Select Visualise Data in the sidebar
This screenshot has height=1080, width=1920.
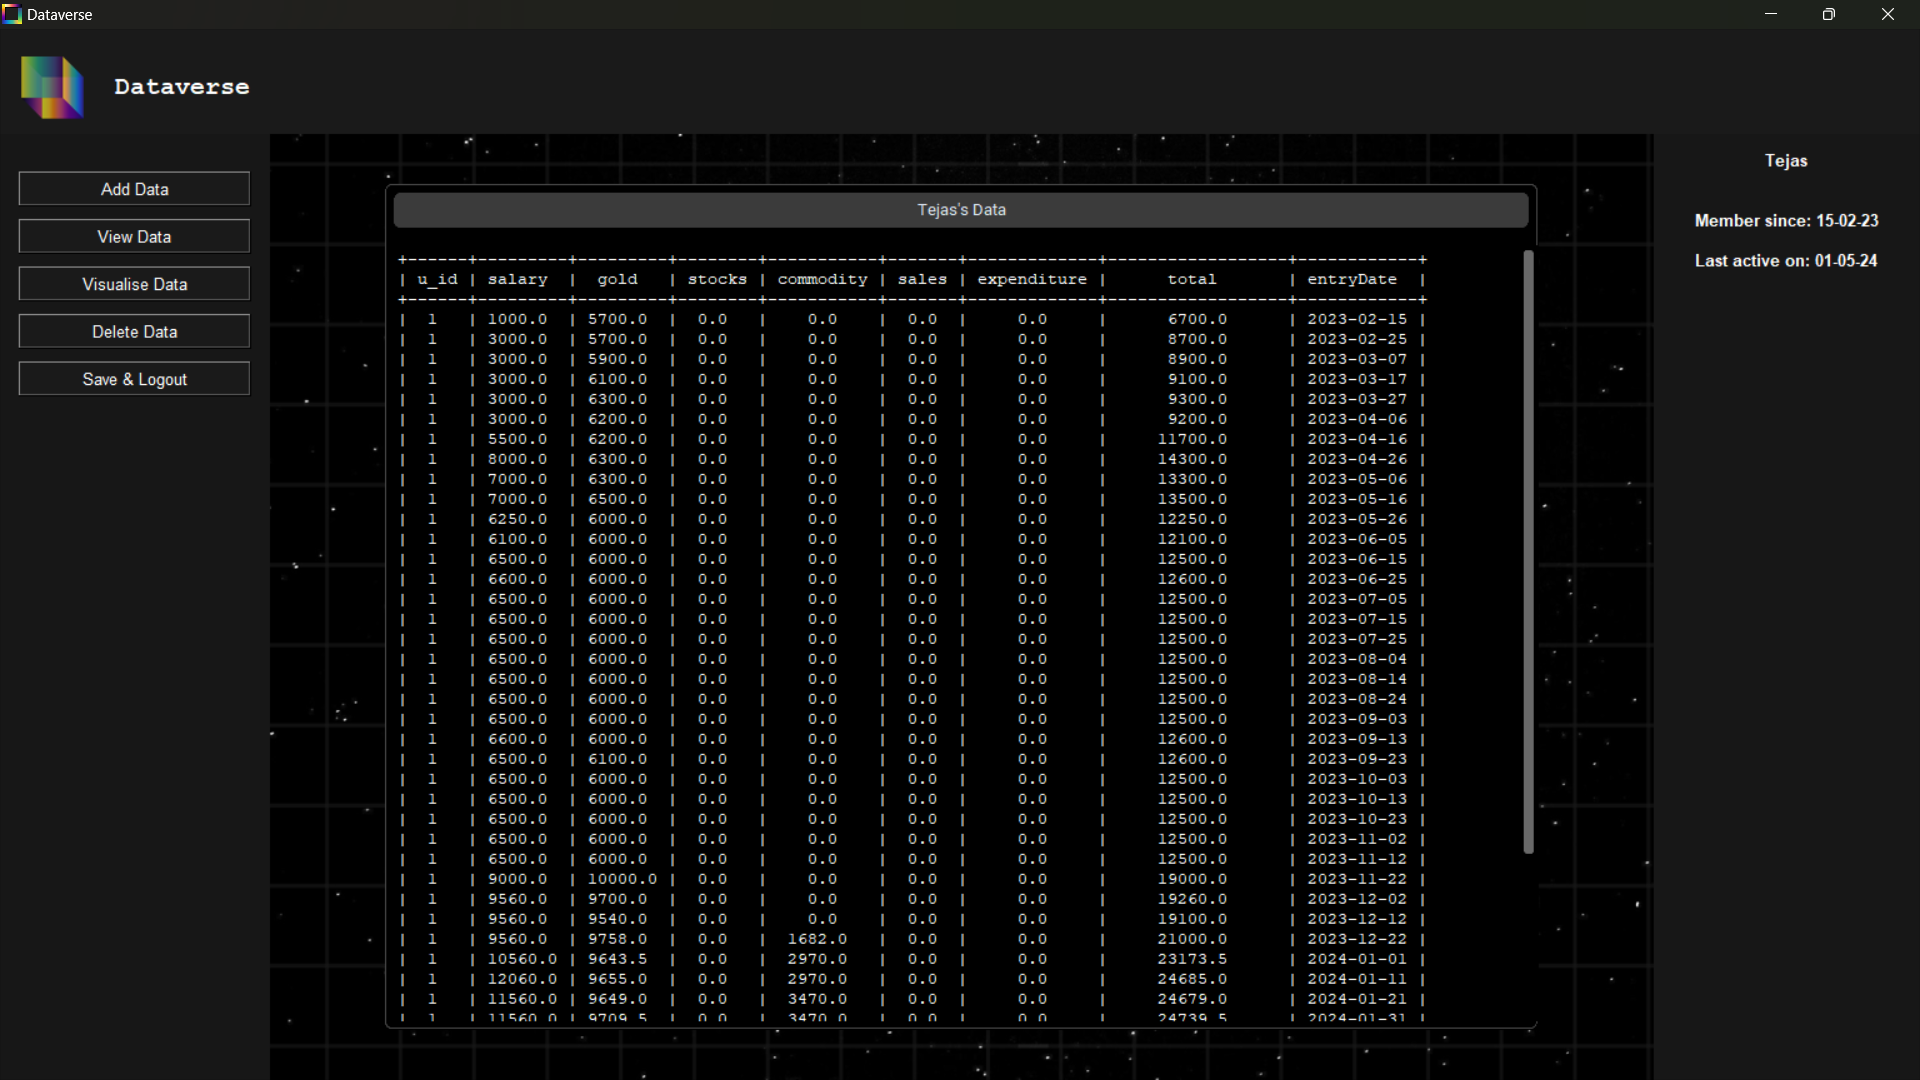(x=134, y=284)
